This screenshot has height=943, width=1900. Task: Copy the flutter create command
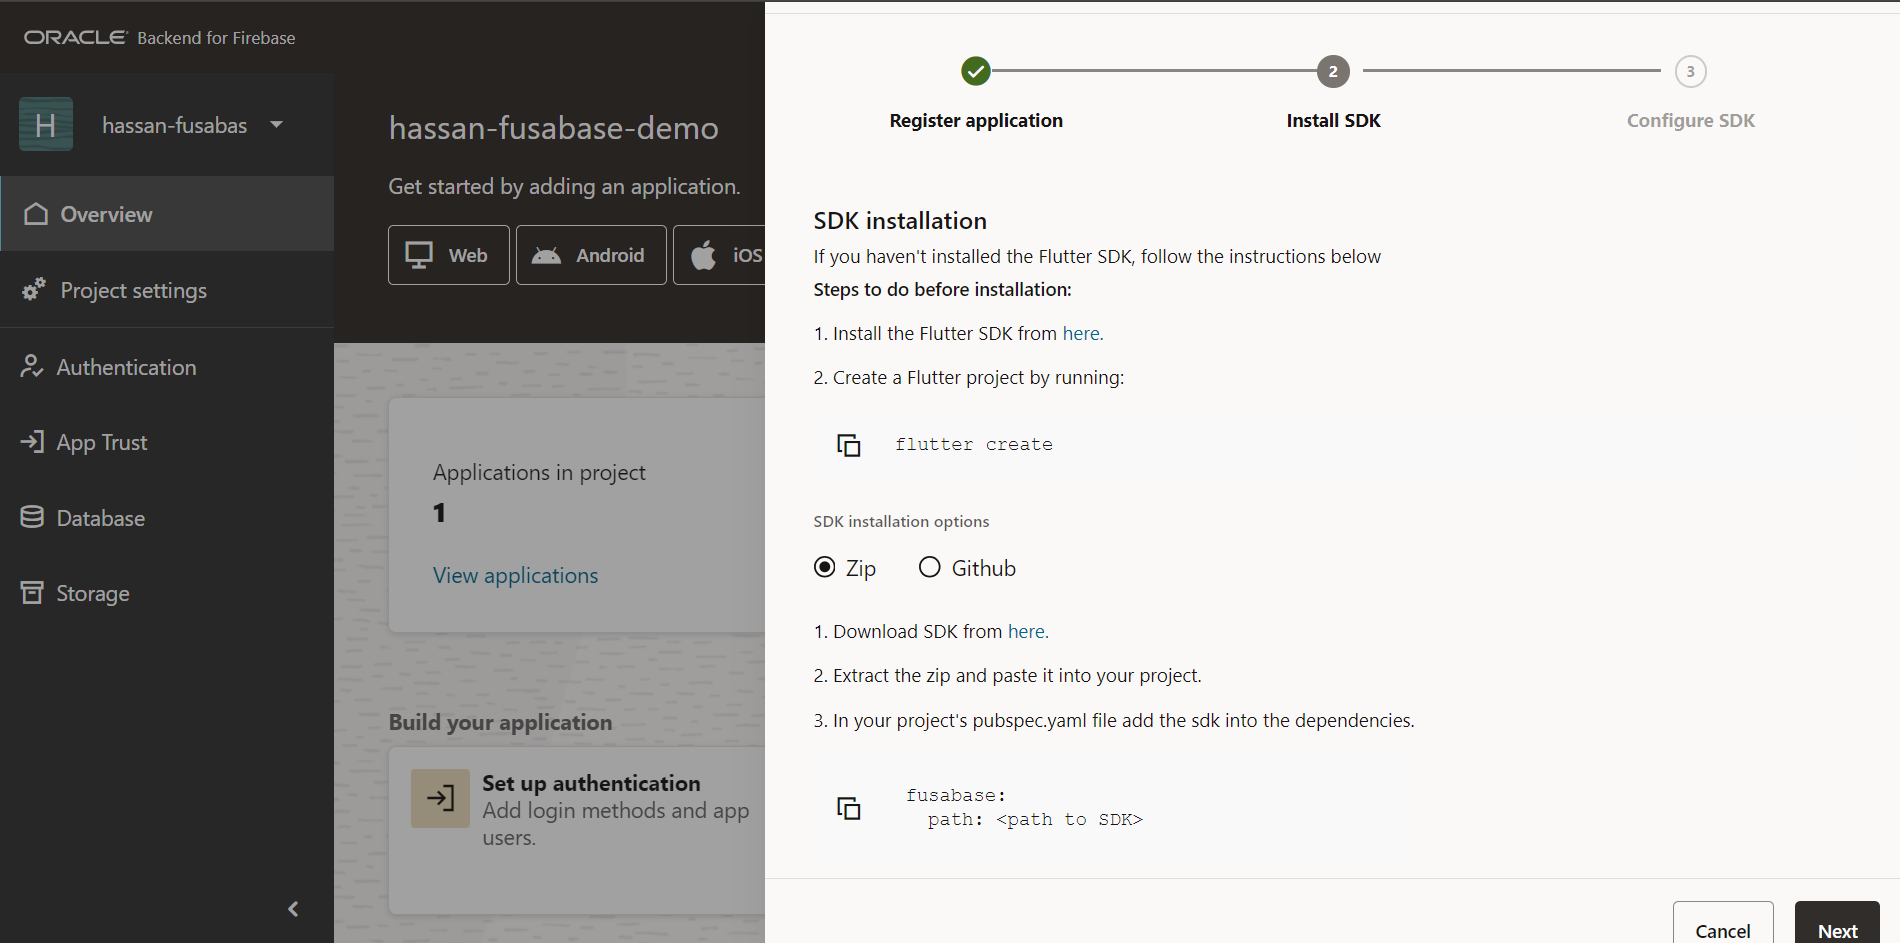[x=849, y=445]
